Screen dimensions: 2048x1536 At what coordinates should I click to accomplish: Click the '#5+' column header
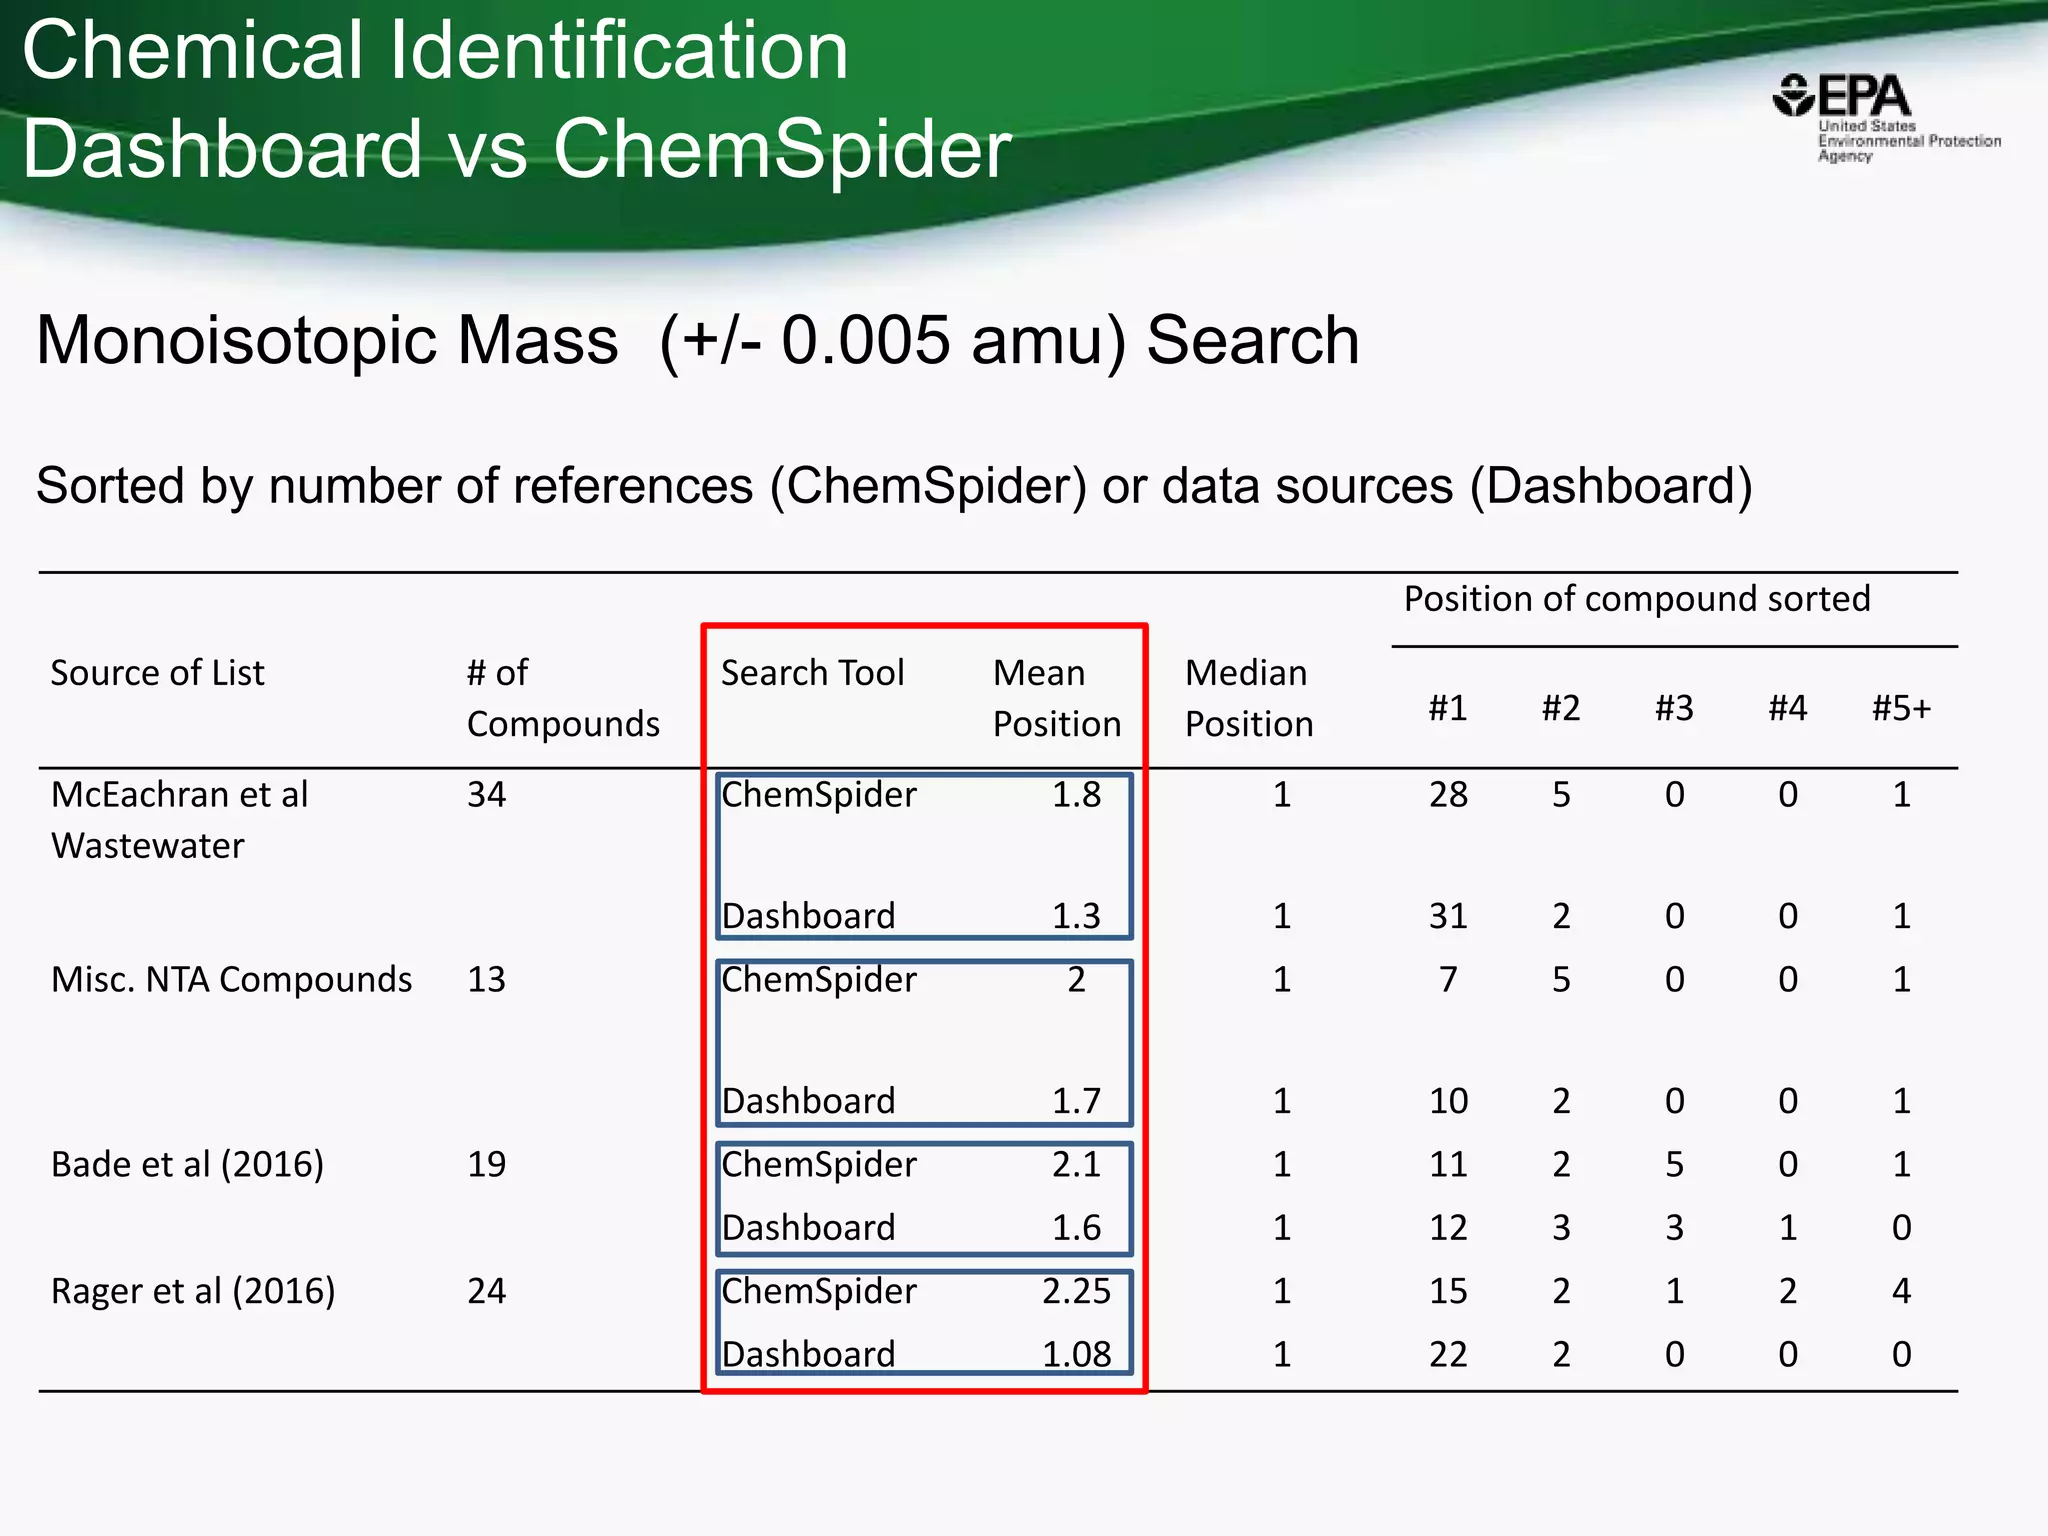(x=1901, y=708)
